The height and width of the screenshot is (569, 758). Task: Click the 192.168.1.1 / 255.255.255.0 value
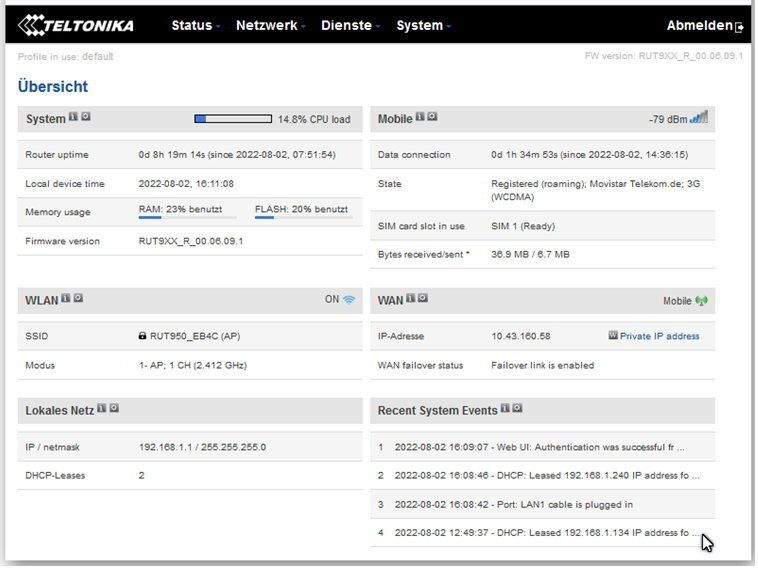203,447
